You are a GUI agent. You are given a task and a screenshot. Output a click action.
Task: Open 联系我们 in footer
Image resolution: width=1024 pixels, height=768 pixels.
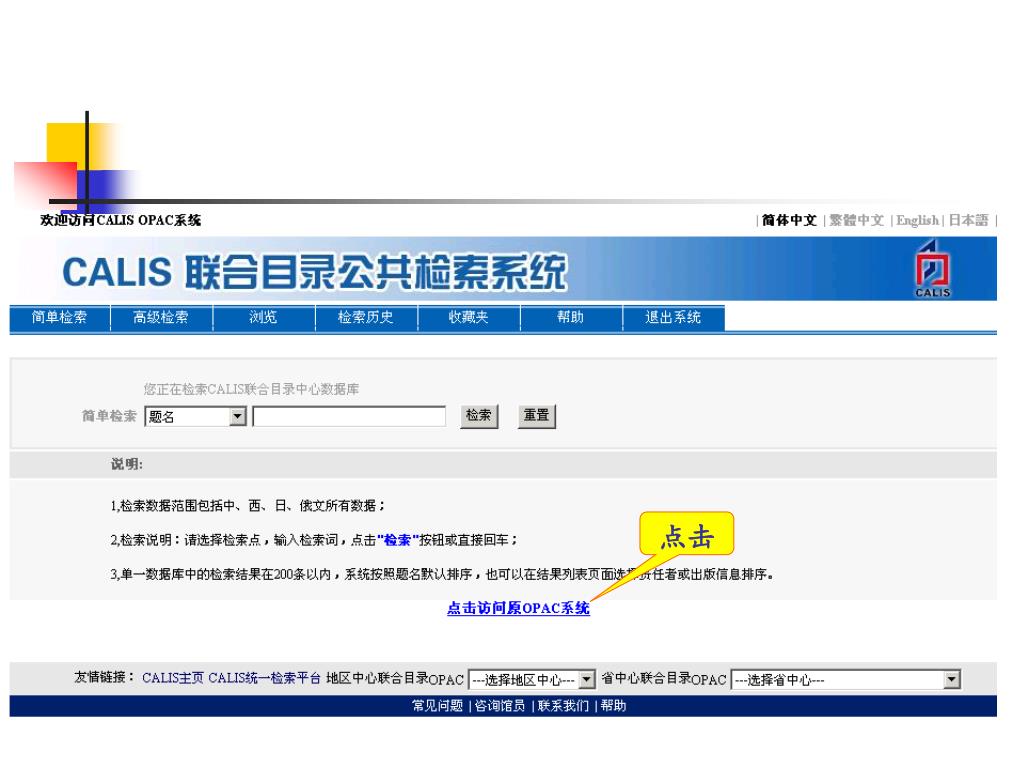[563, 706]
